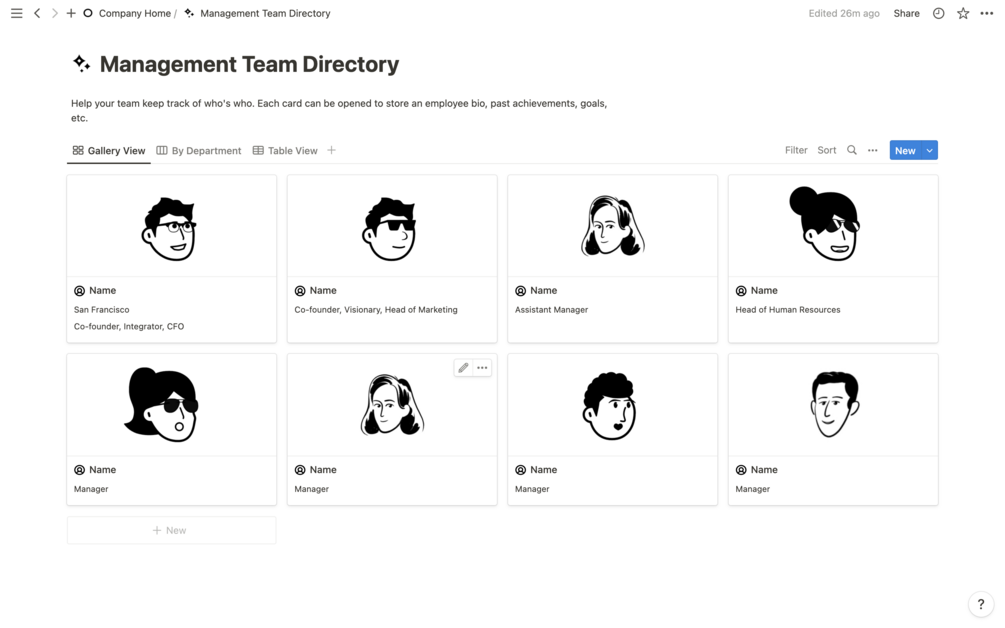Click Co-founder, Visionary, Head of Marketing text

[x=376, y=310]
